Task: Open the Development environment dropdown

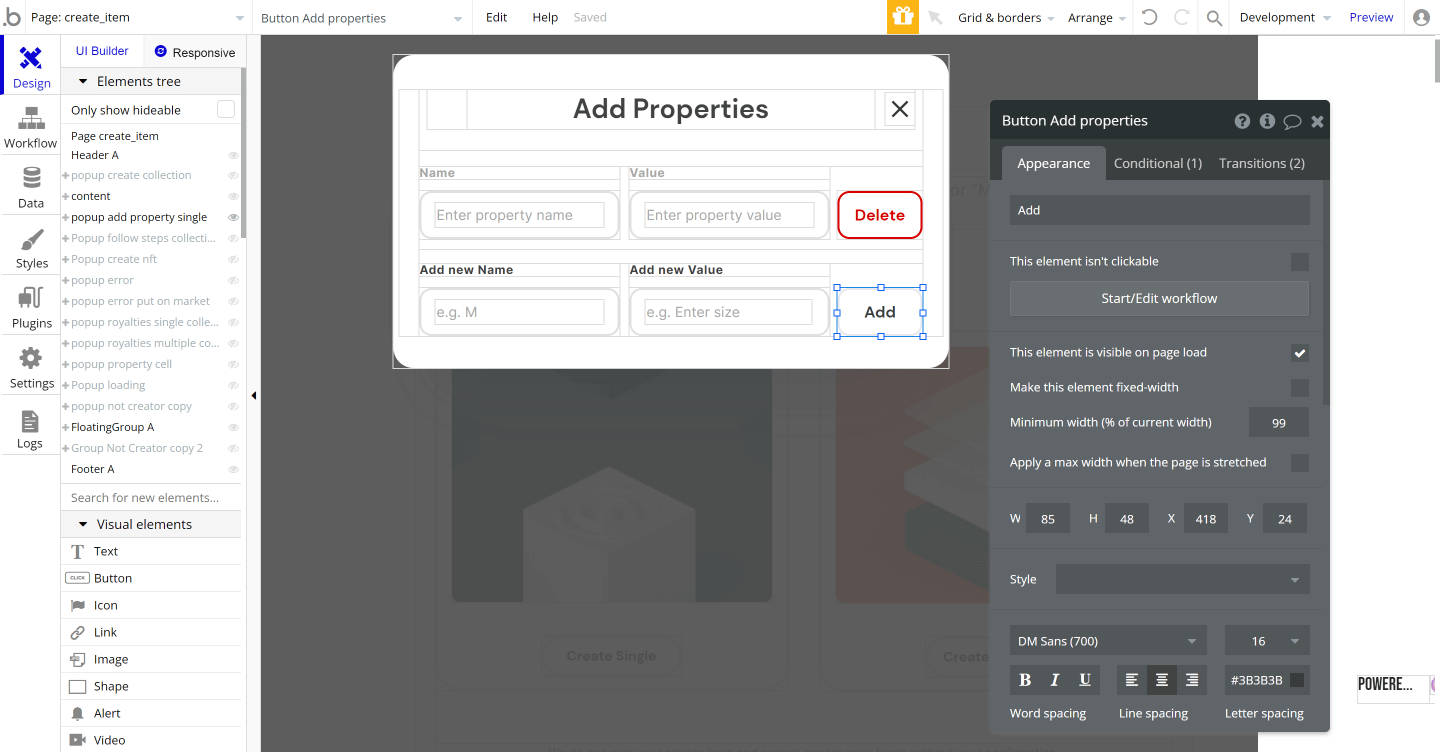Action: coord(1284,17)
